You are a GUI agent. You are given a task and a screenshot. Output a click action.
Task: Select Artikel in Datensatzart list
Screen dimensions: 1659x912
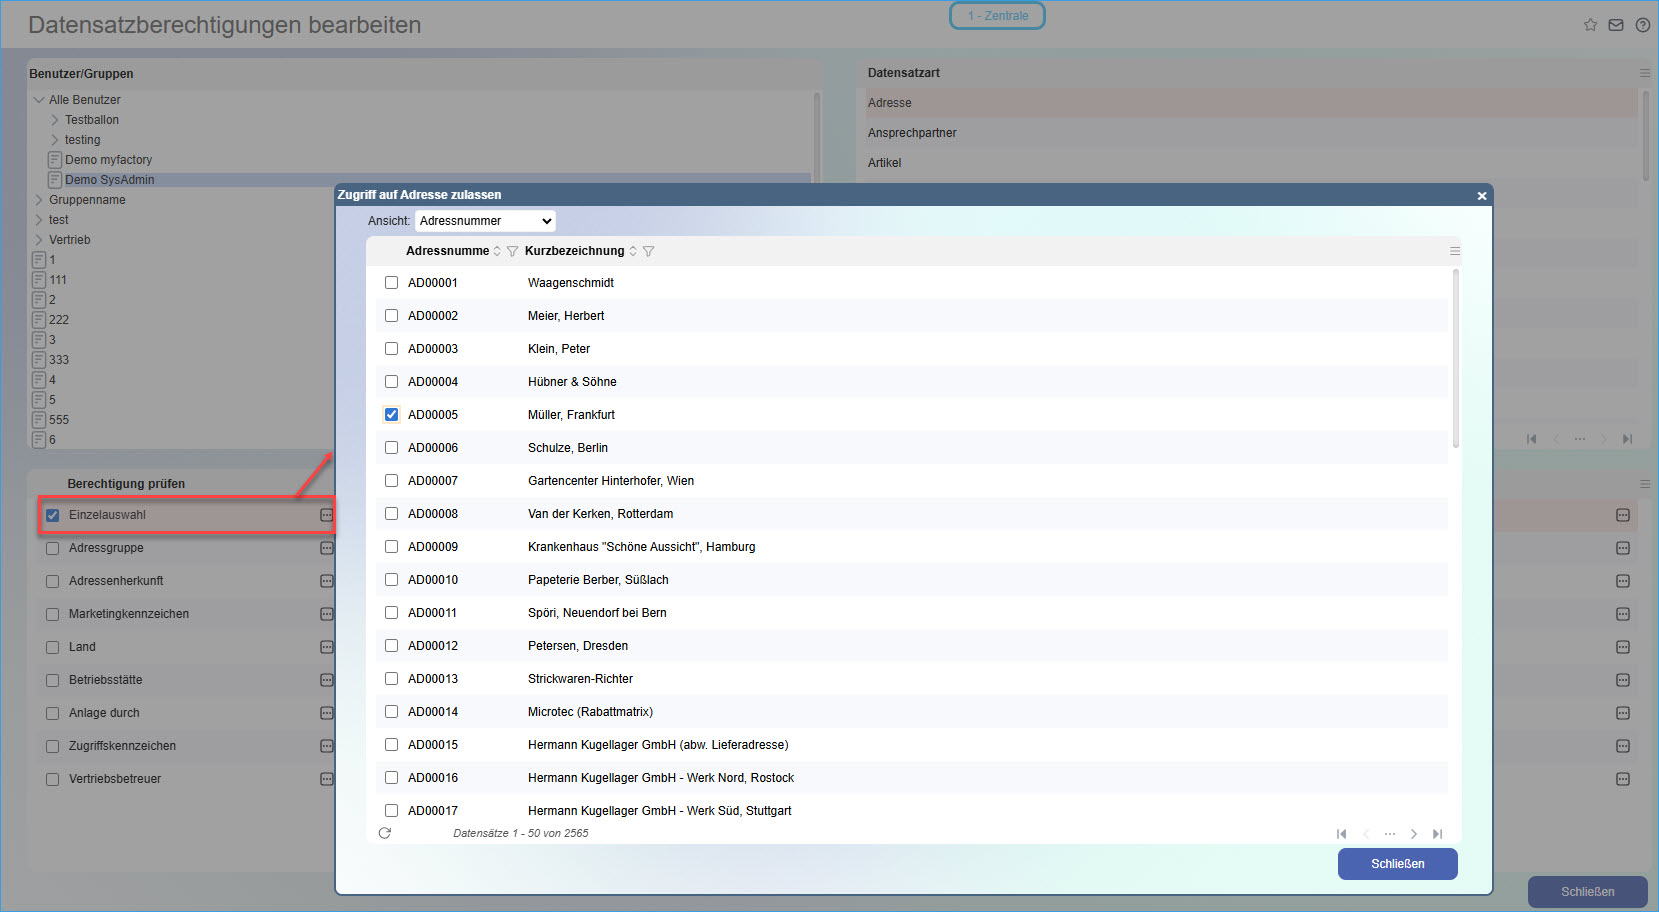[885, 163]
